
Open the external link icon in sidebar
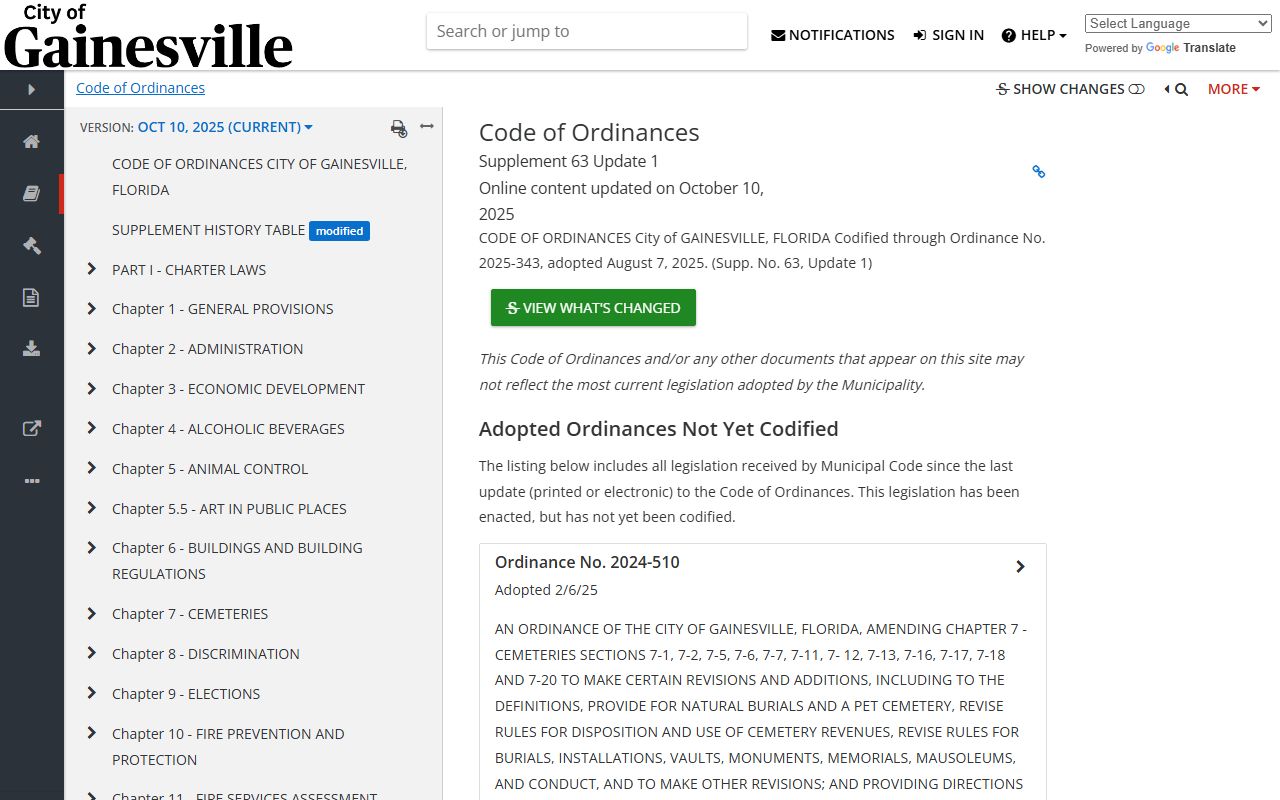click(x=31, y=428)
